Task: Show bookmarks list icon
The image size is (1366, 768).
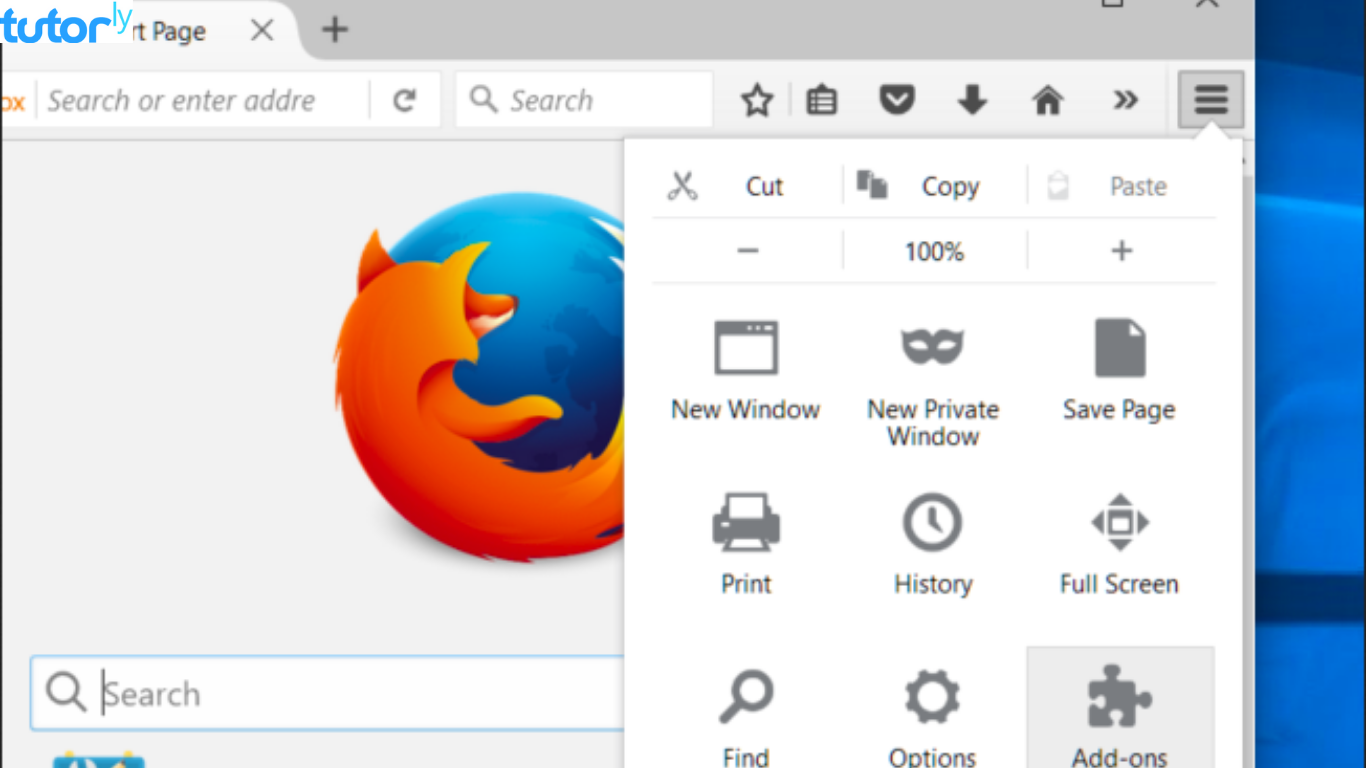Action: [822, 100]
